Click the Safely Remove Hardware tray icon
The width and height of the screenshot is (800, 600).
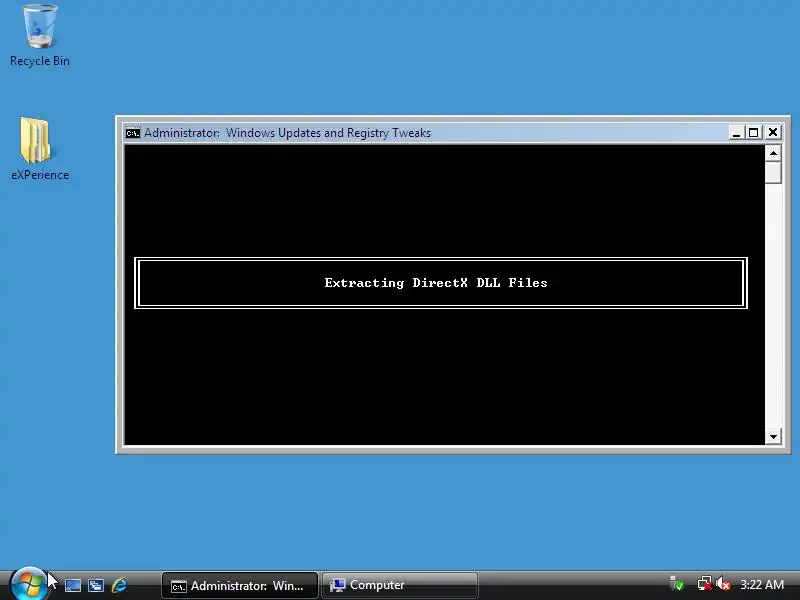coord(677,584)
